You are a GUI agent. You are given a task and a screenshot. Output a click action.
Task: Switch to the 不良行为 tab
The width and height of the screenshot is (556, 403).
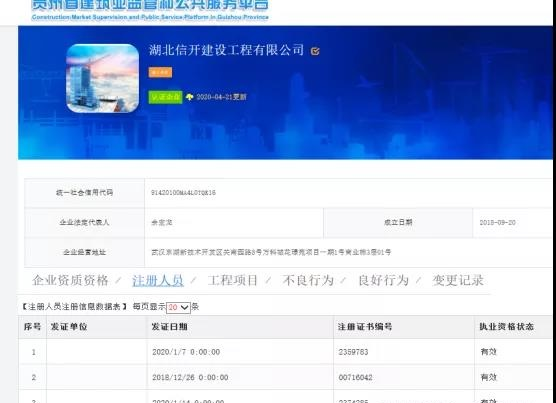click(x=308, y=280)
